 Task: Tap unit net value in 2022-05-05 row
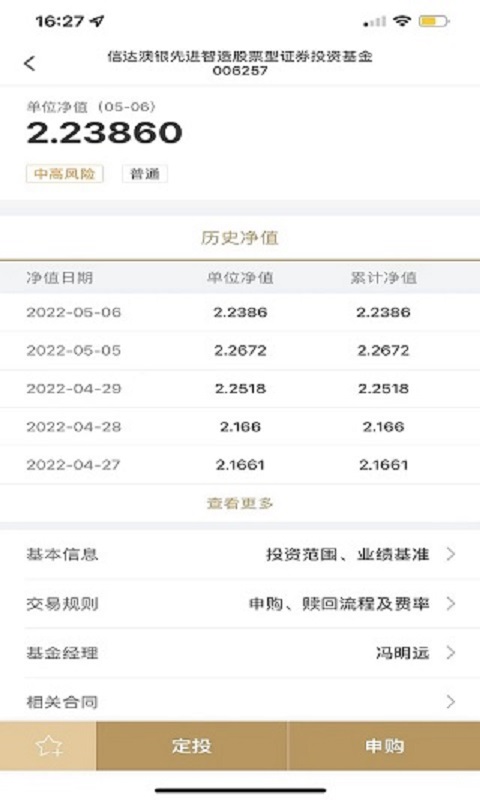click(x=240, y=351)
